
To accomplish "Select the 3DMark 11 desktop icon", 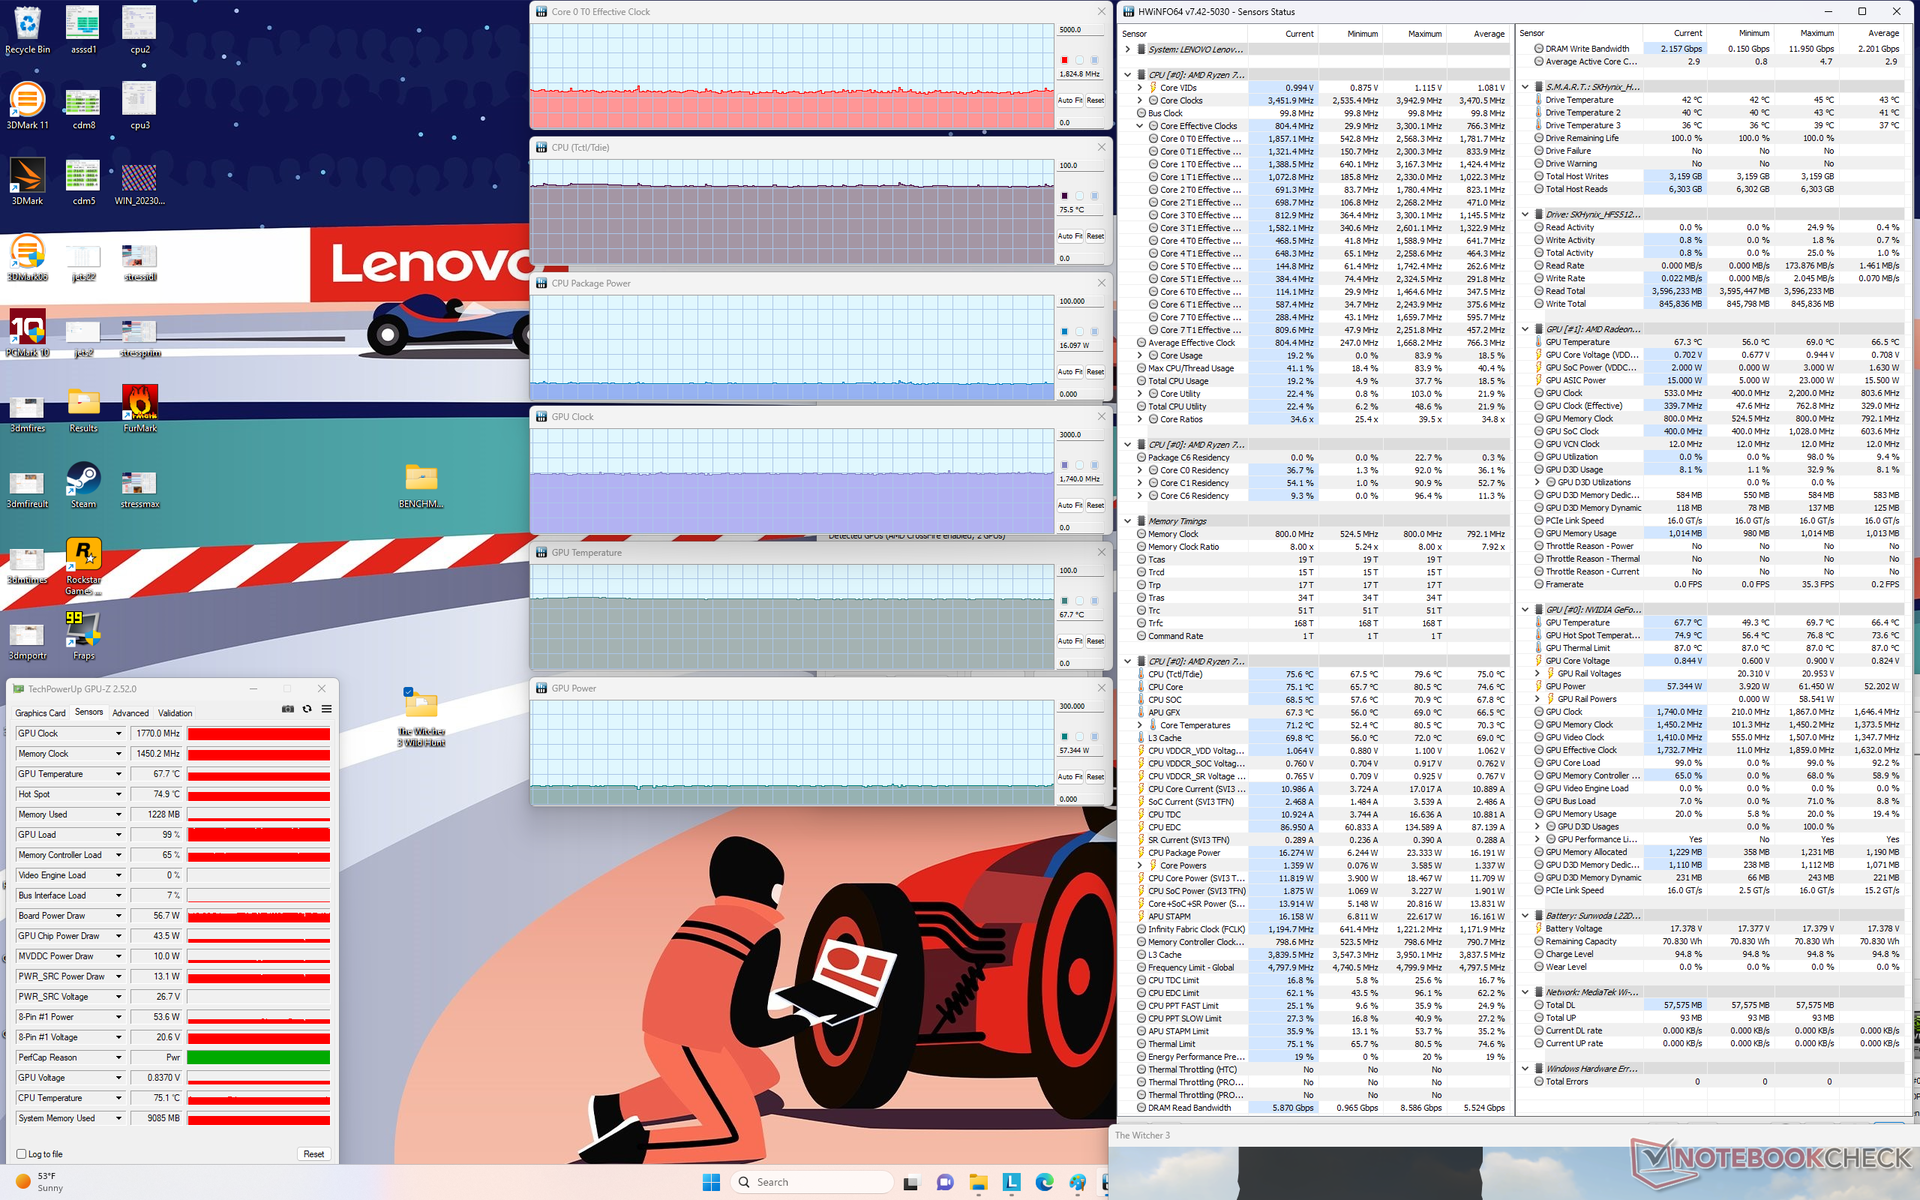I will pos(27,107).
